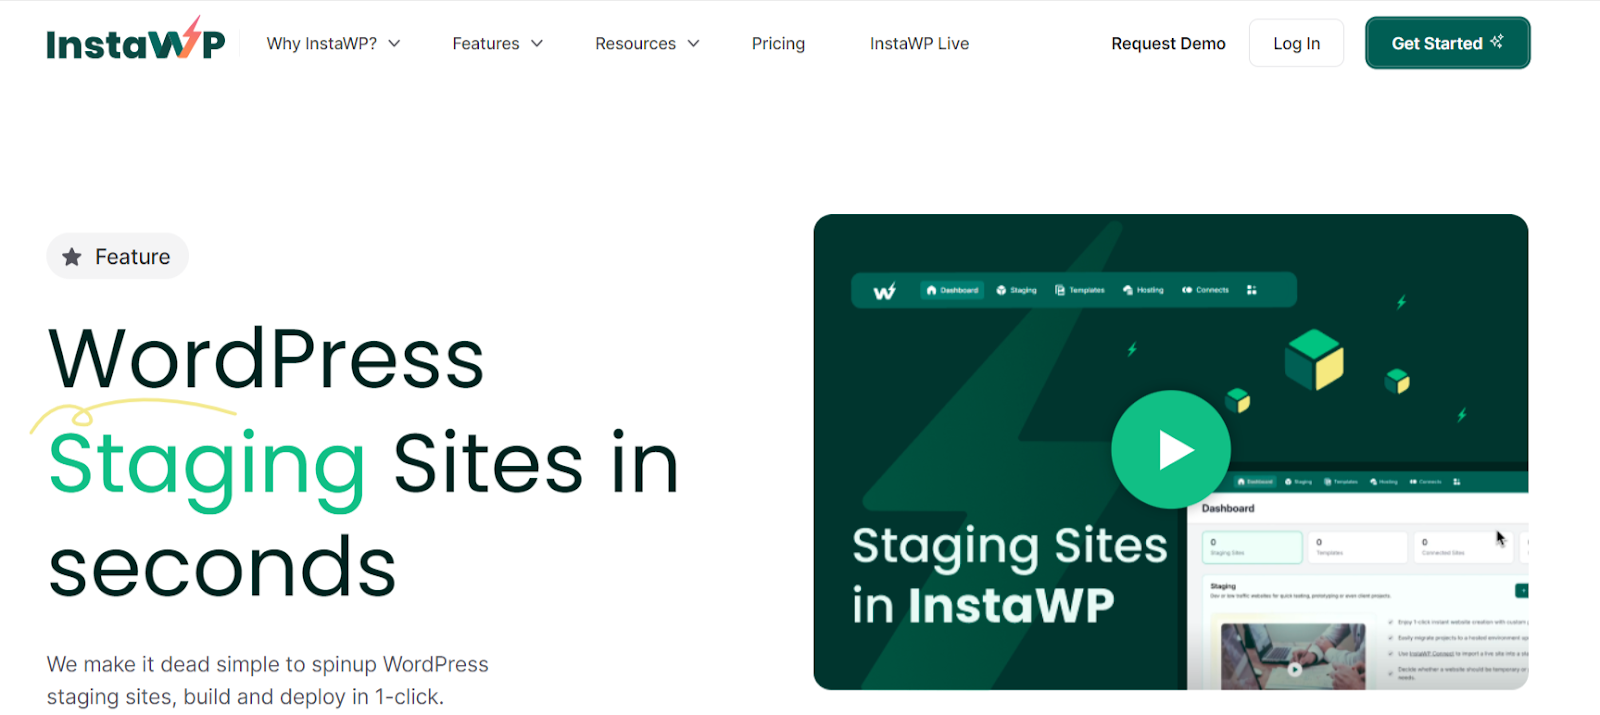Click the Log In button
This screenshot has width=1600, height=715.
1296,43
